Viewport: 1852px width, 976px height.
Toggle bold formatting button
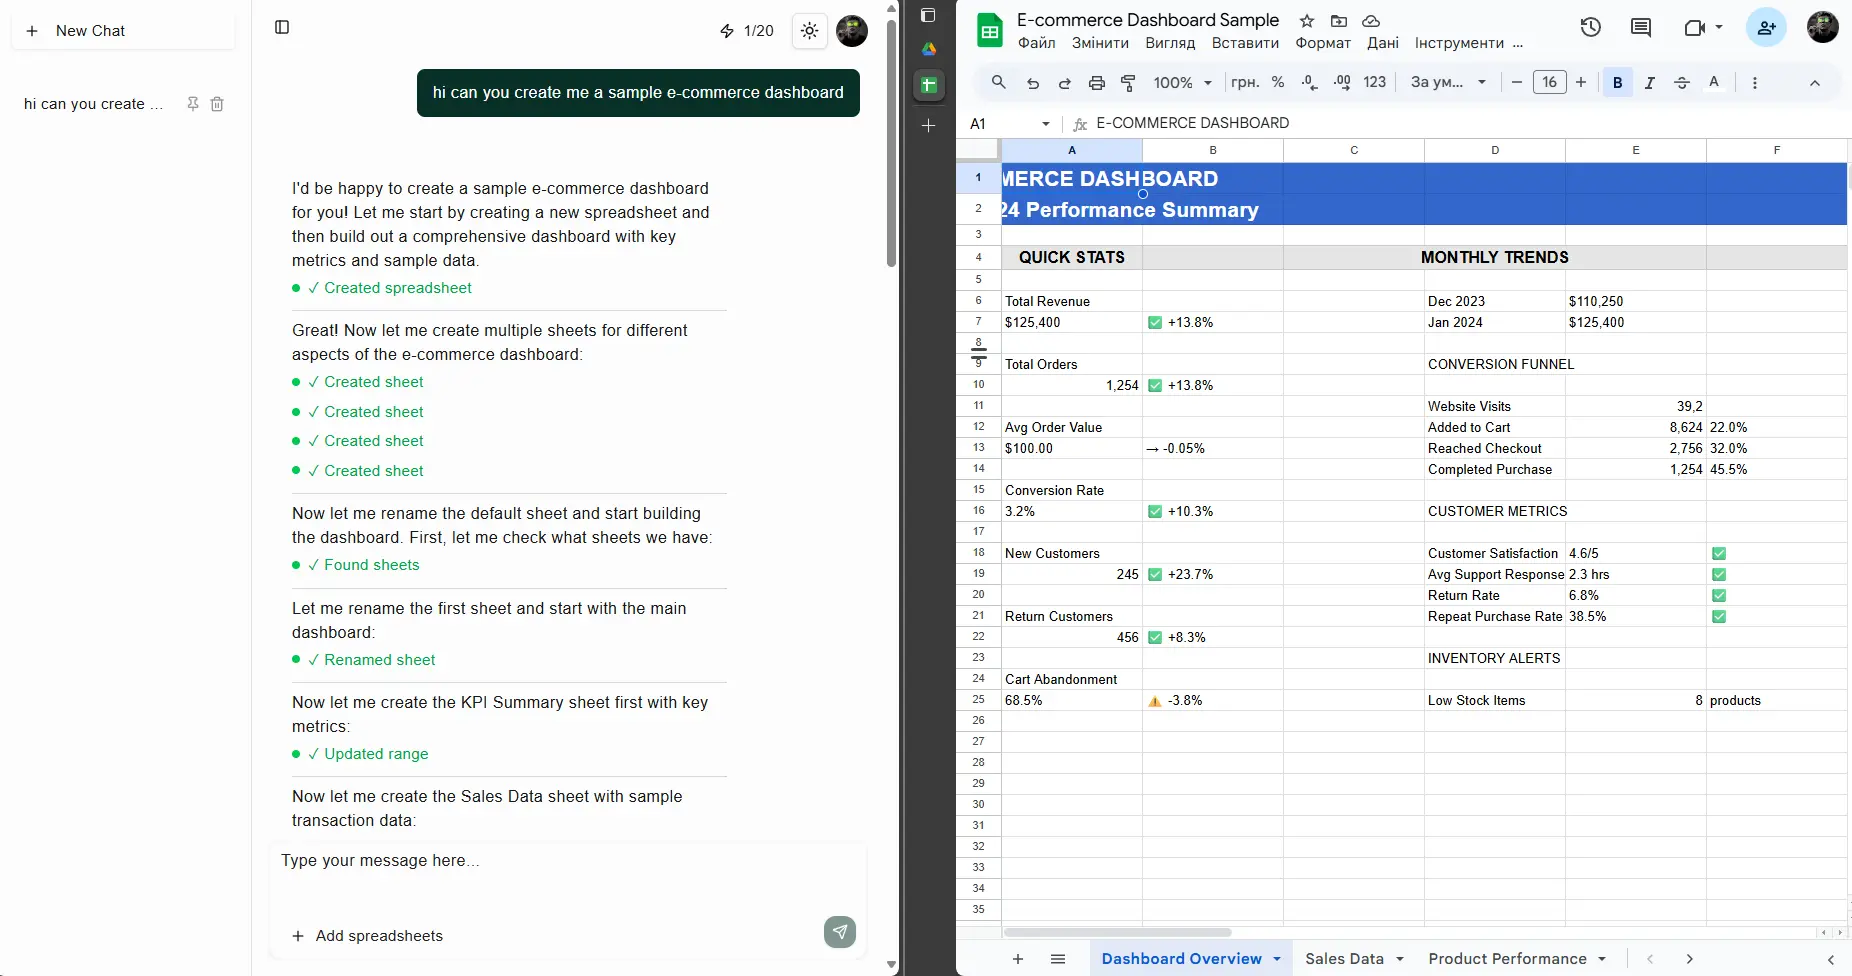pos(1617,83)
